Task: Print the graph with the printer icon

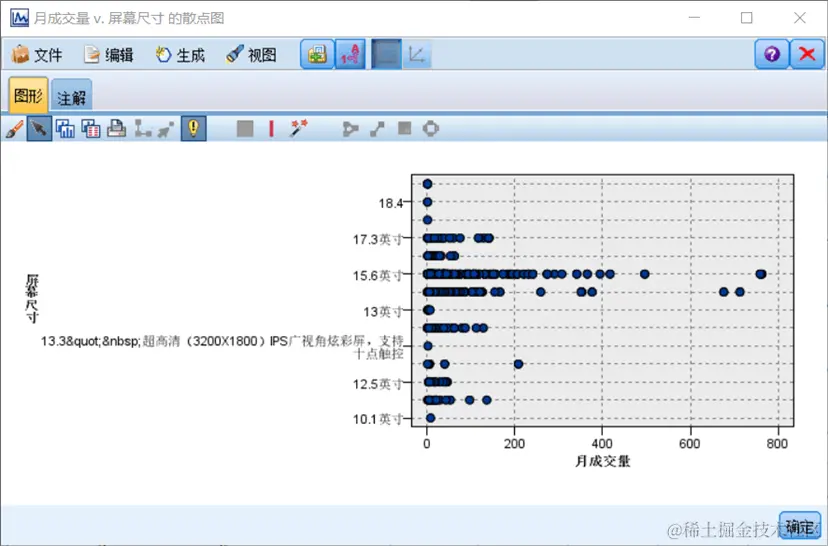Action: click(116, 129)
